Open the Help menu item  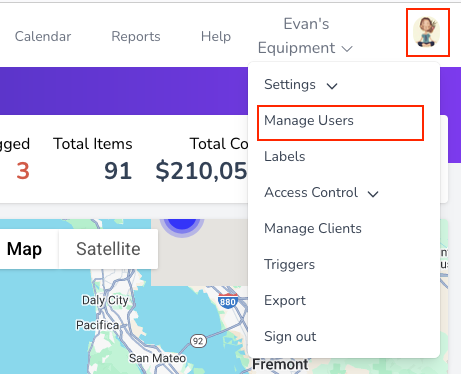point(216,36)
